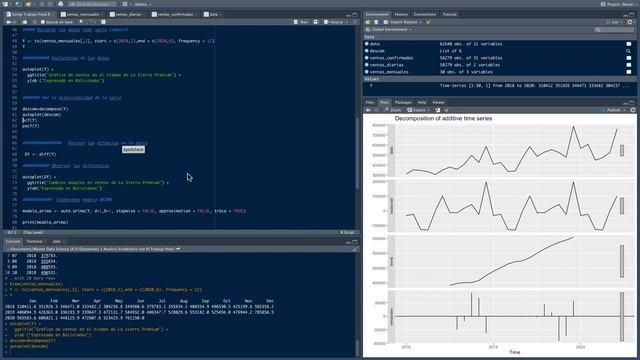Expand the ventas_diarias object
640x360 pixels.
367,64
